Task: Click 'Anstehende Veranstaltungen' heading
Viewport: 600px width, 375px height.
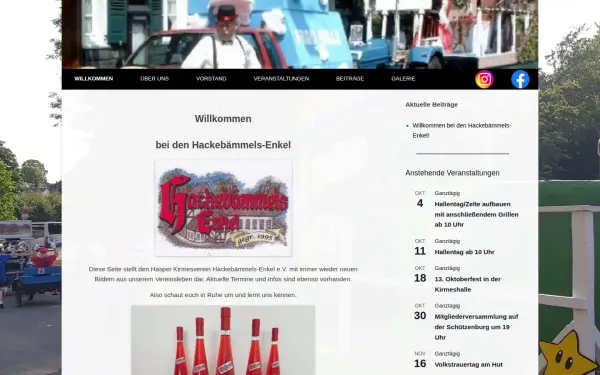Action: point(452,173)
